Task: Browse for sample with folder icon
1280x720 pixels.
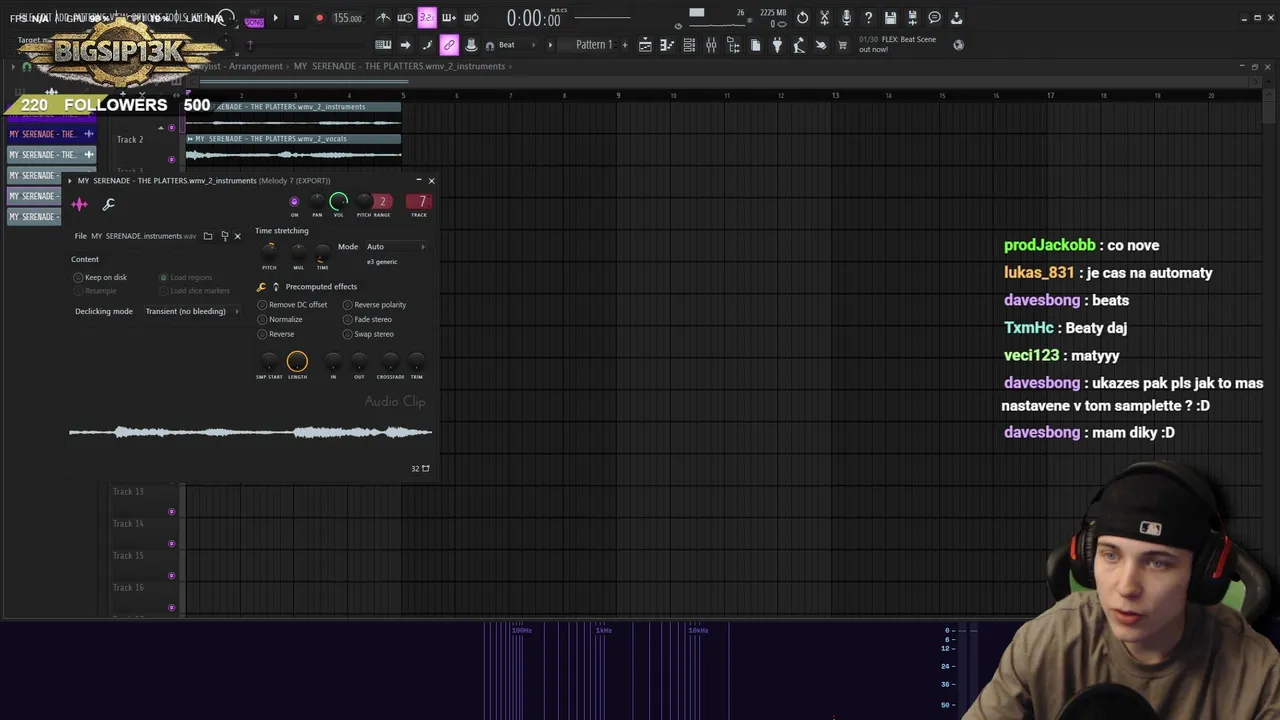Action: pyautogui.click(x=208, y=236)
